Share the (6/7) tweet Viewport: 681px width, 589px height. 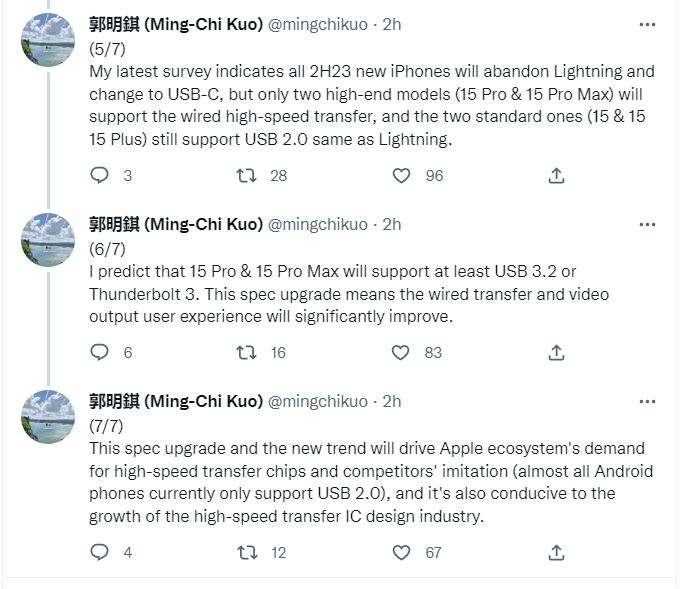click(x=557, y=352)
